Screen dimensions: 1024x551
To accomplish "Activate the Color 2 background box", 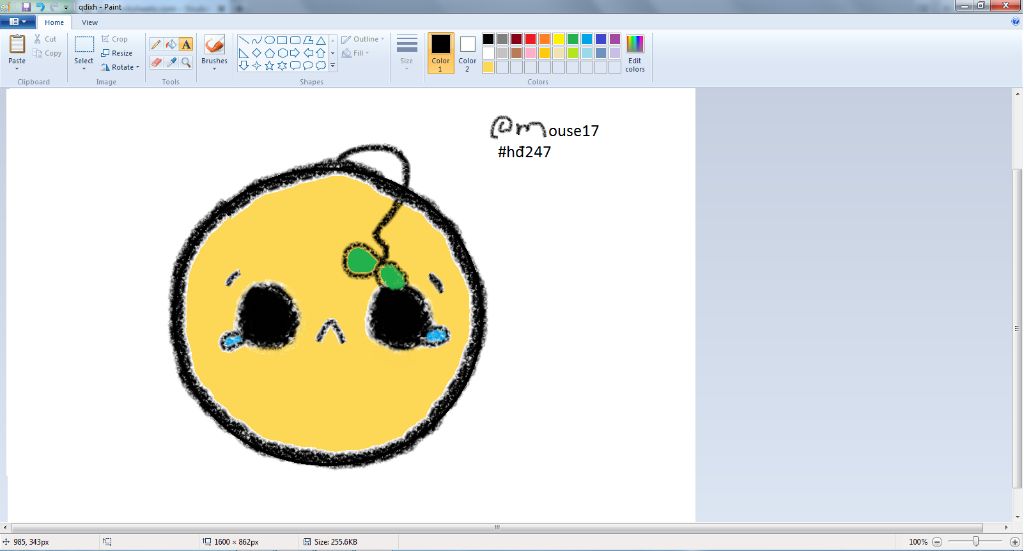I will 467,53.
